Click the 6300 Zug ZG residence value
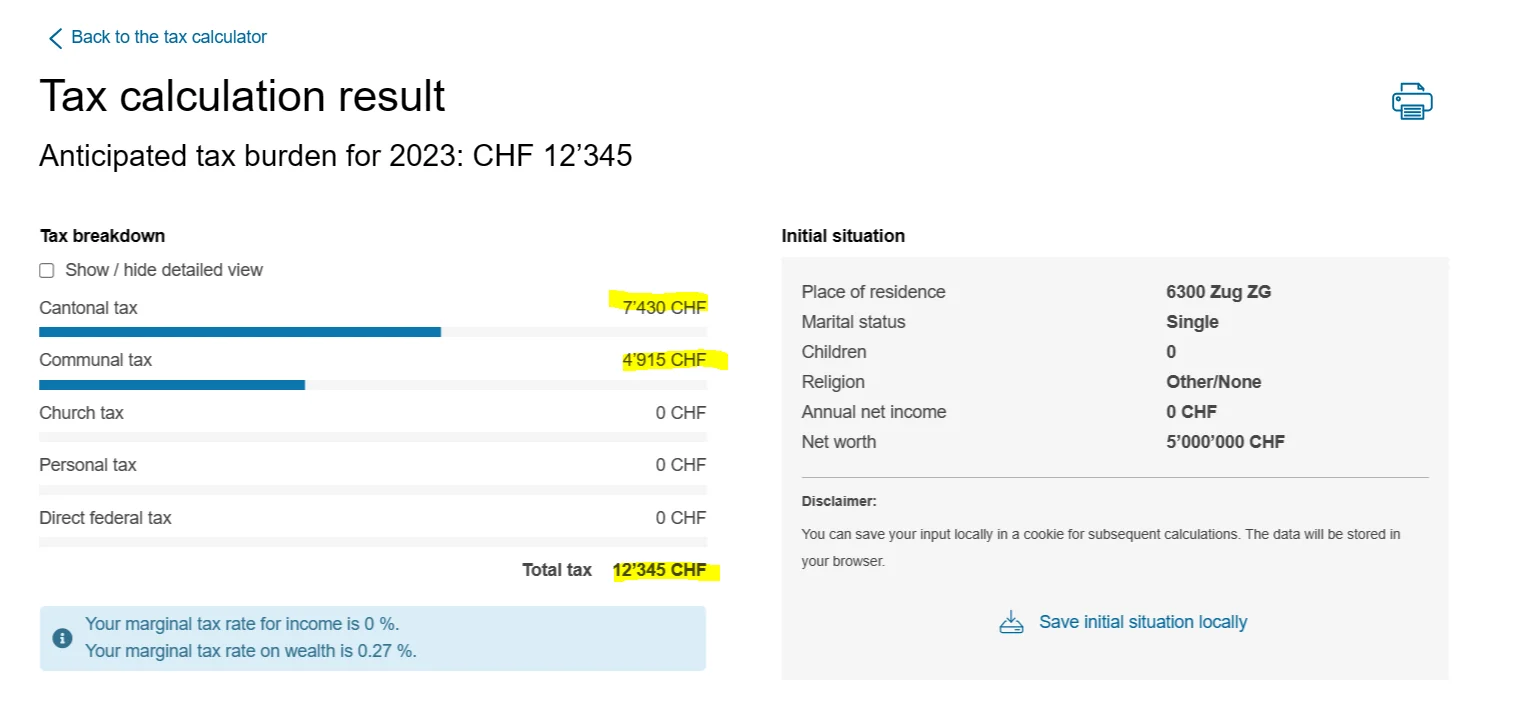1516x703 pixels. [x=1219, y=292]
